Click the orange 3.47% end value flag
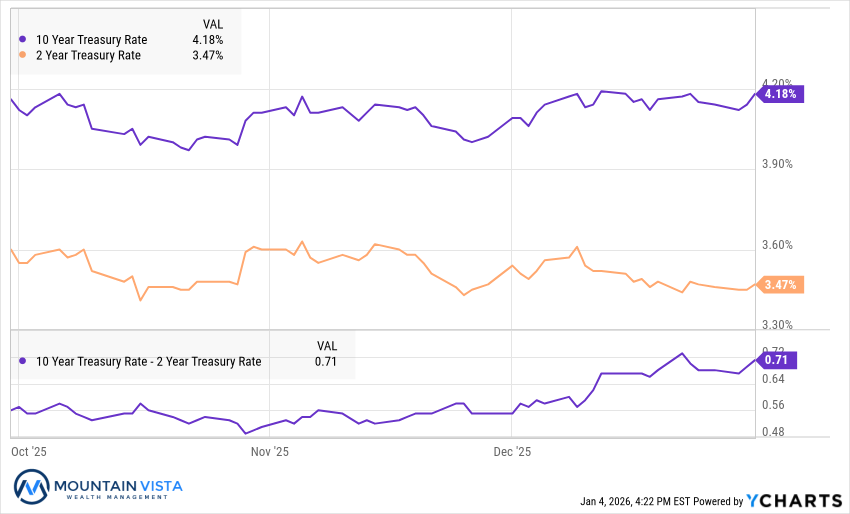This screenshot has height=514, width=850. [x=780, y=285]
